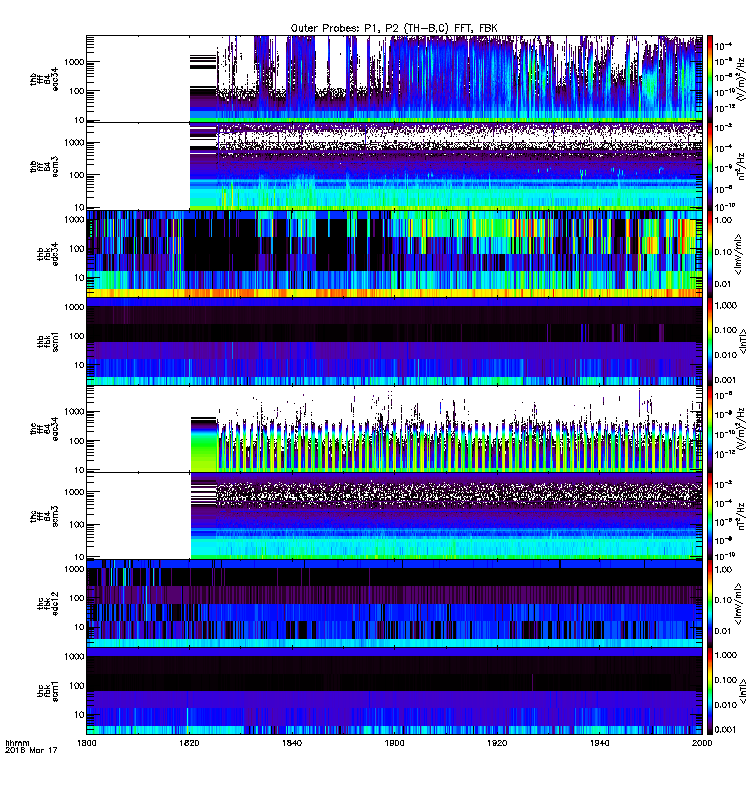The width and height of the screenshot is (750, 800).
Task: Click the 1000 frequency tick on thc fbk scm1 panel
Action: 74,657
